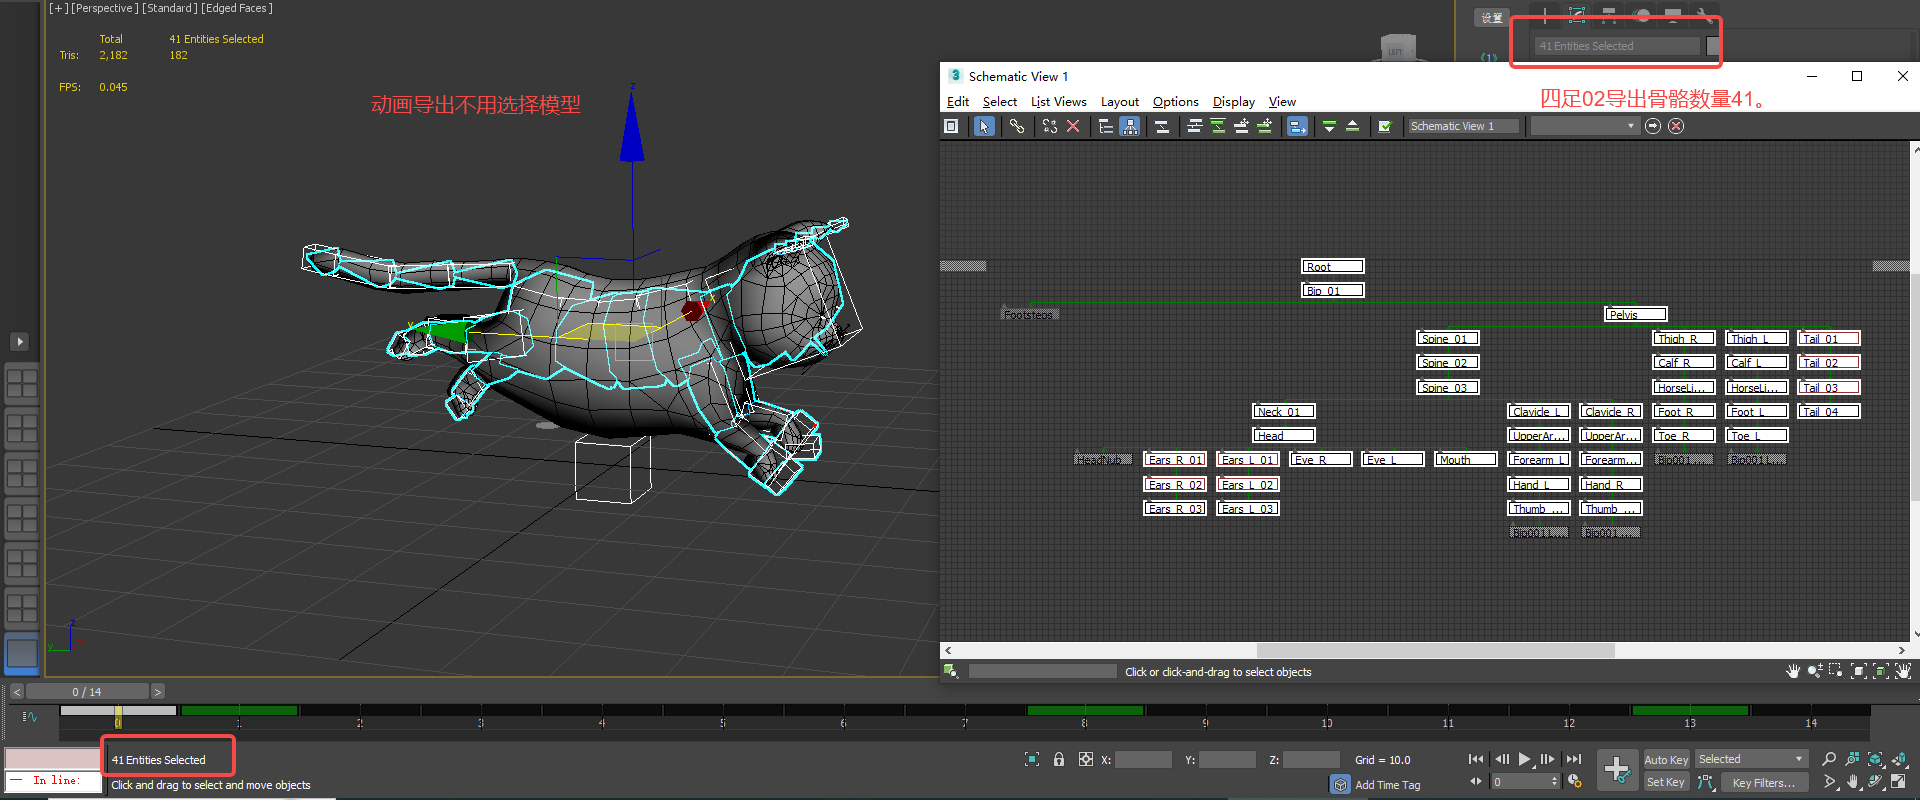This screenshot has width=1920, height=800.
Task: Open Layout menu in Schematic View
Action: pyautogui.click(x=1120, y=102)
